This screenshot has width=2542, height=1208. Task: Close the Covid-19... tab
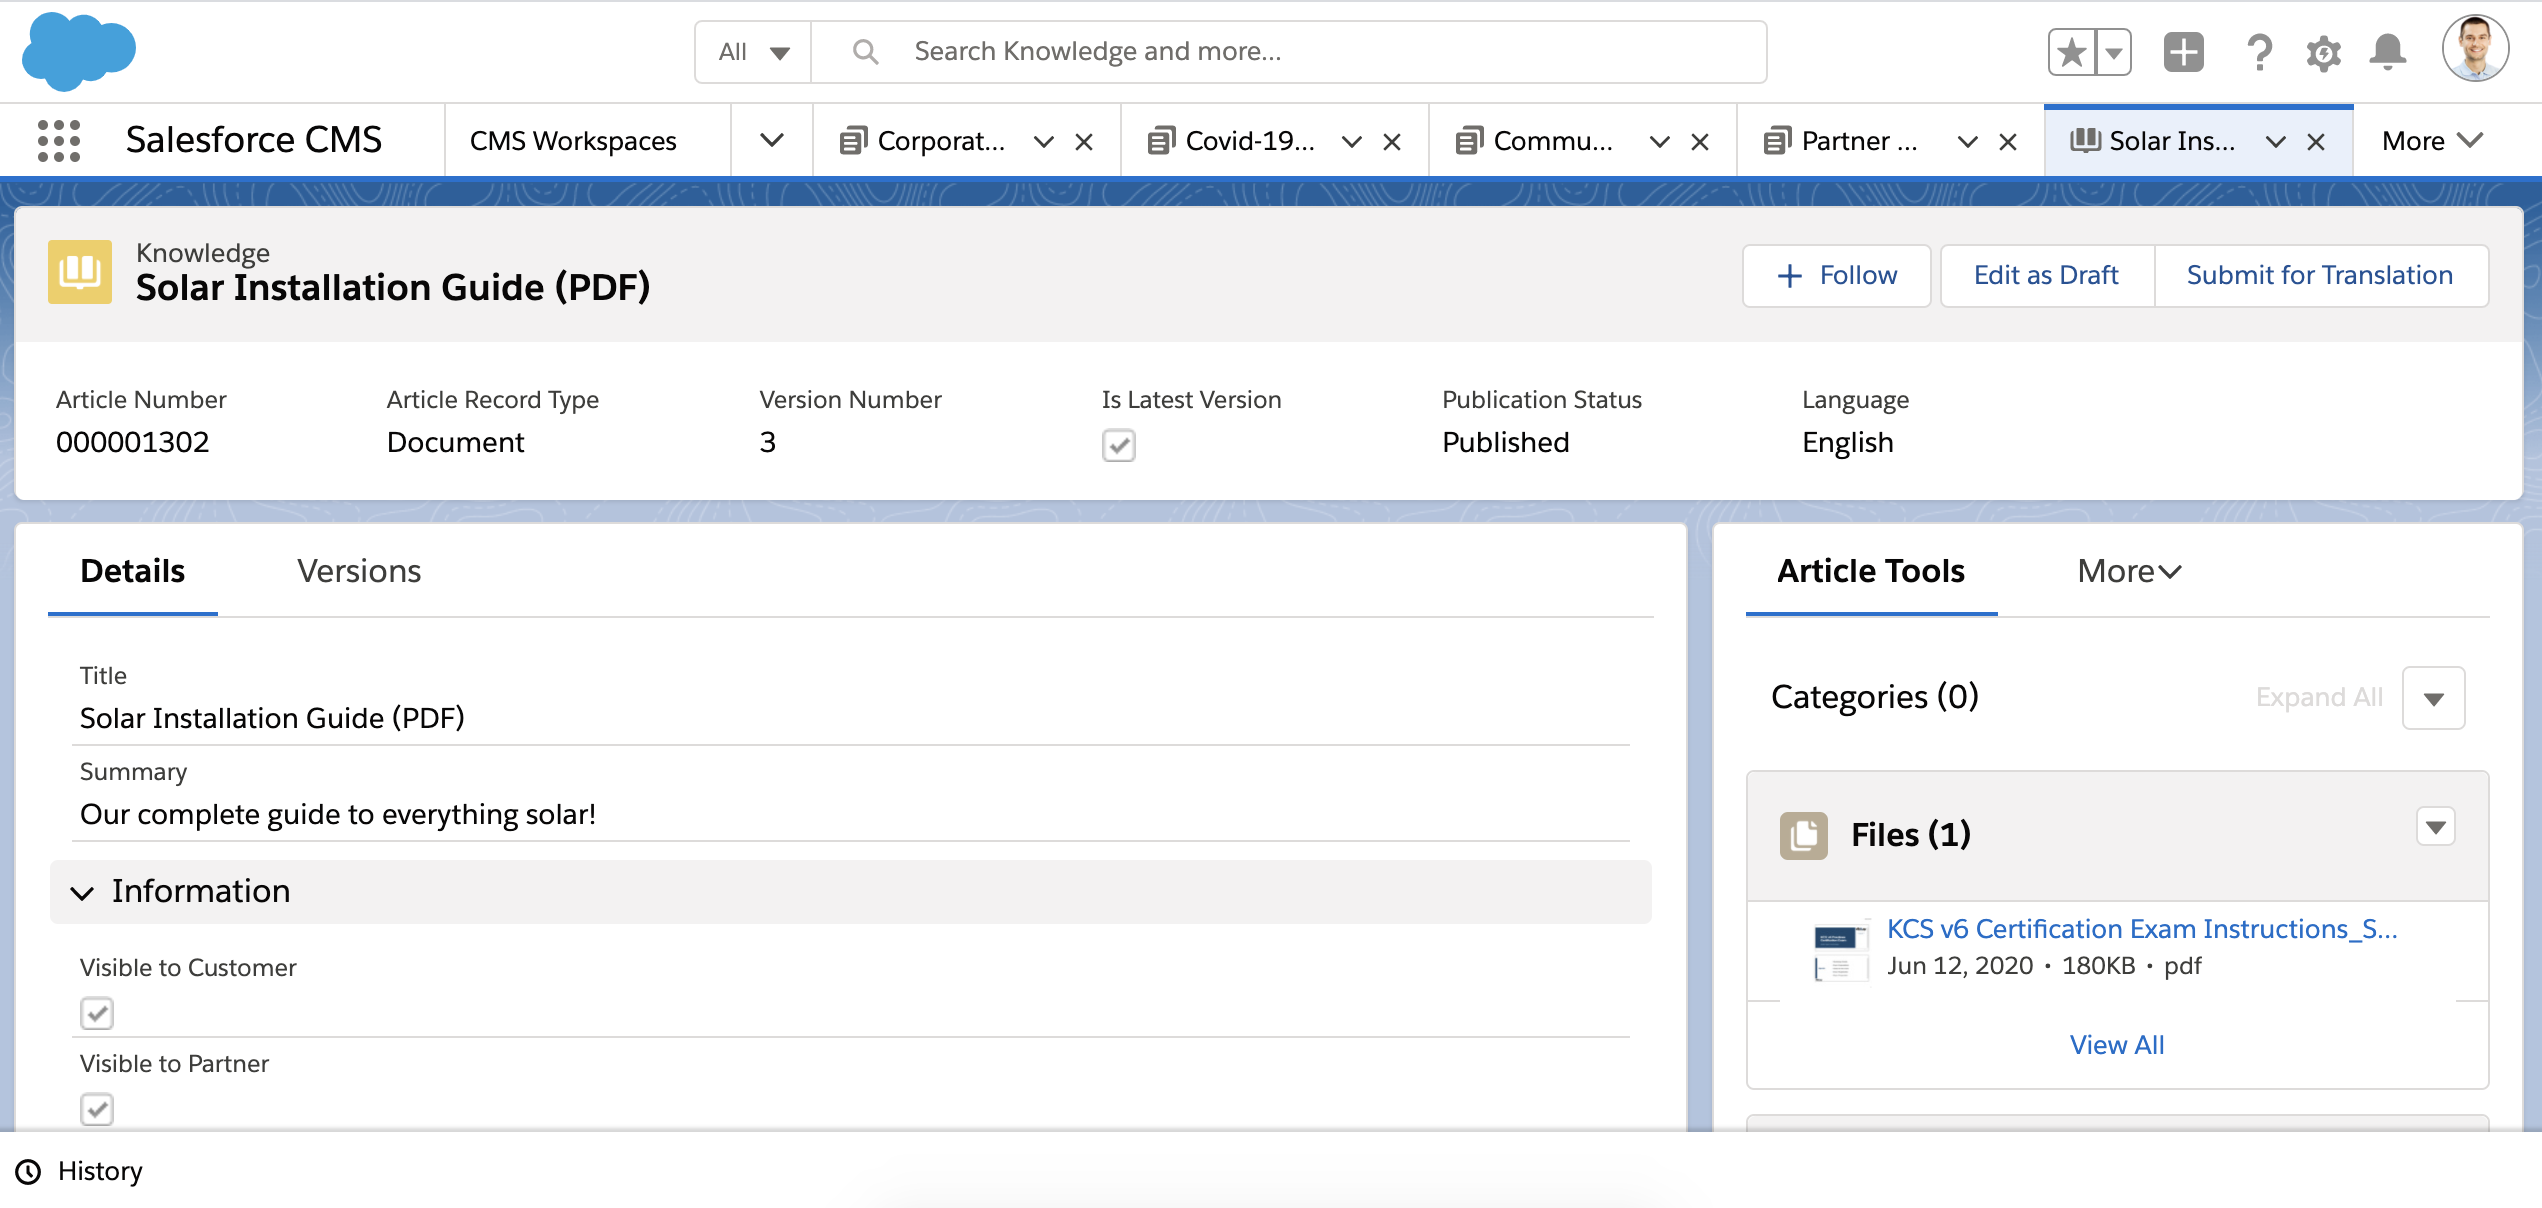[1391, 142]
